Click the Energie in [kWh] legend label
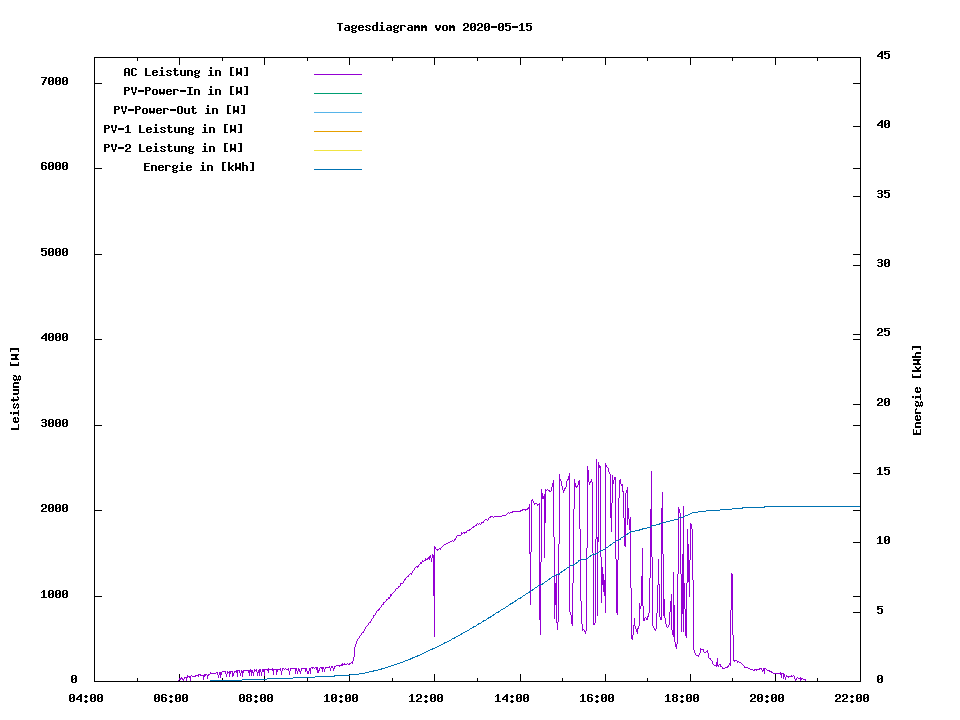The width and height of the screenshot is (960, 720). coord(199,167)
